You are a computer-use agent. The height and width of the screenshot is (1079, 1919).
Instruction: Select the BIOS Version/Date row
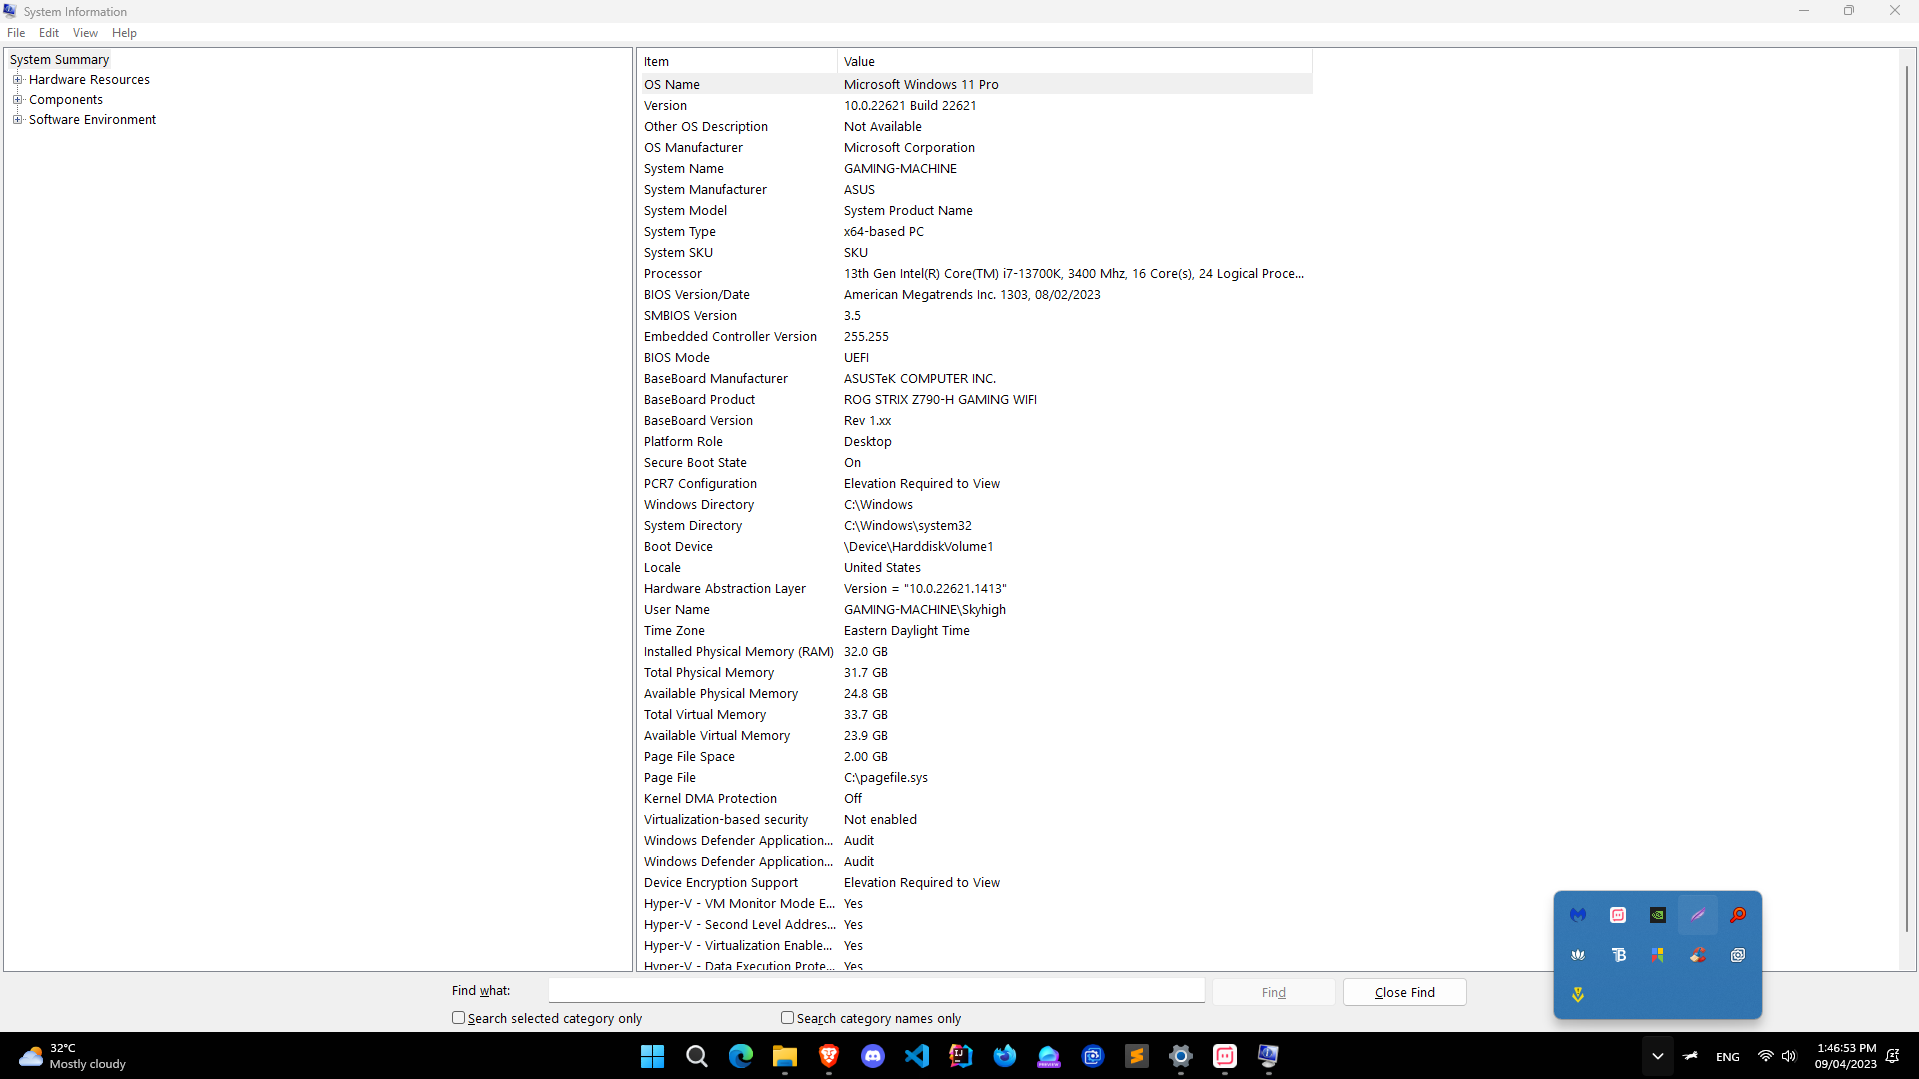click(x=976, y=295)
